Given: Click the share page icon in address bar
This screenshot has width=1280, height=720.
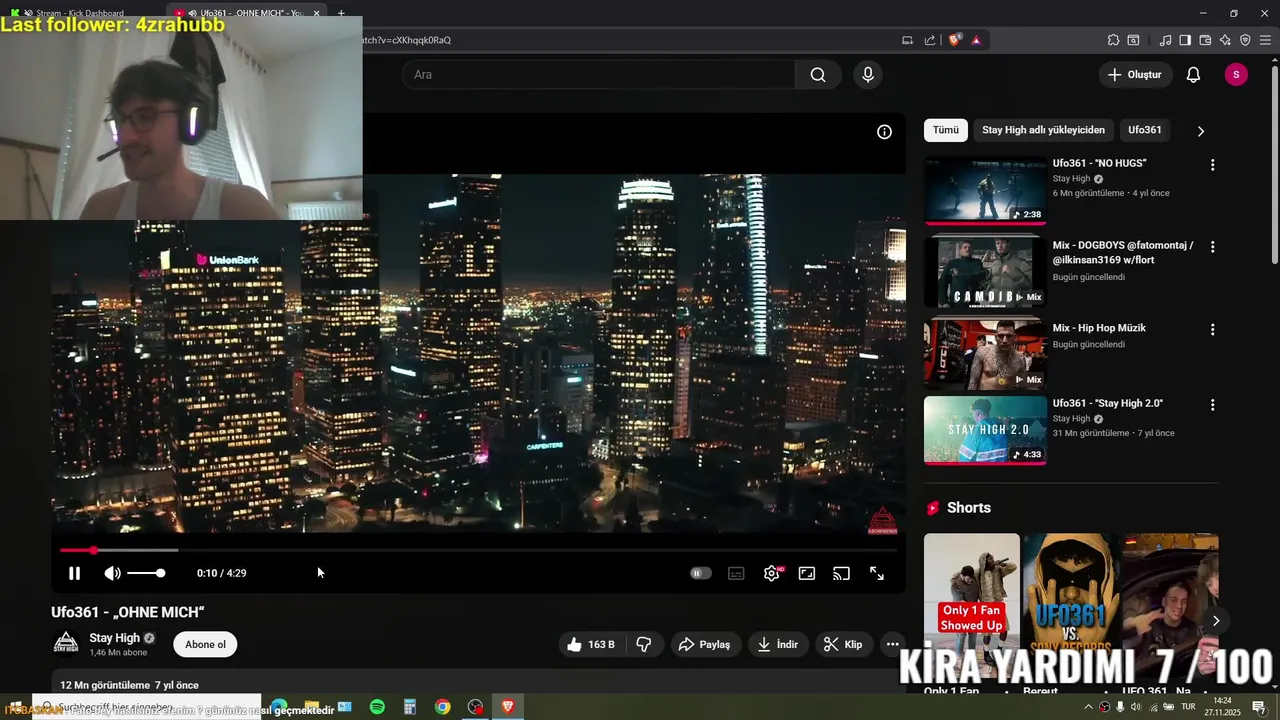Looking at the screenshot, I should [x=930, y=40].
